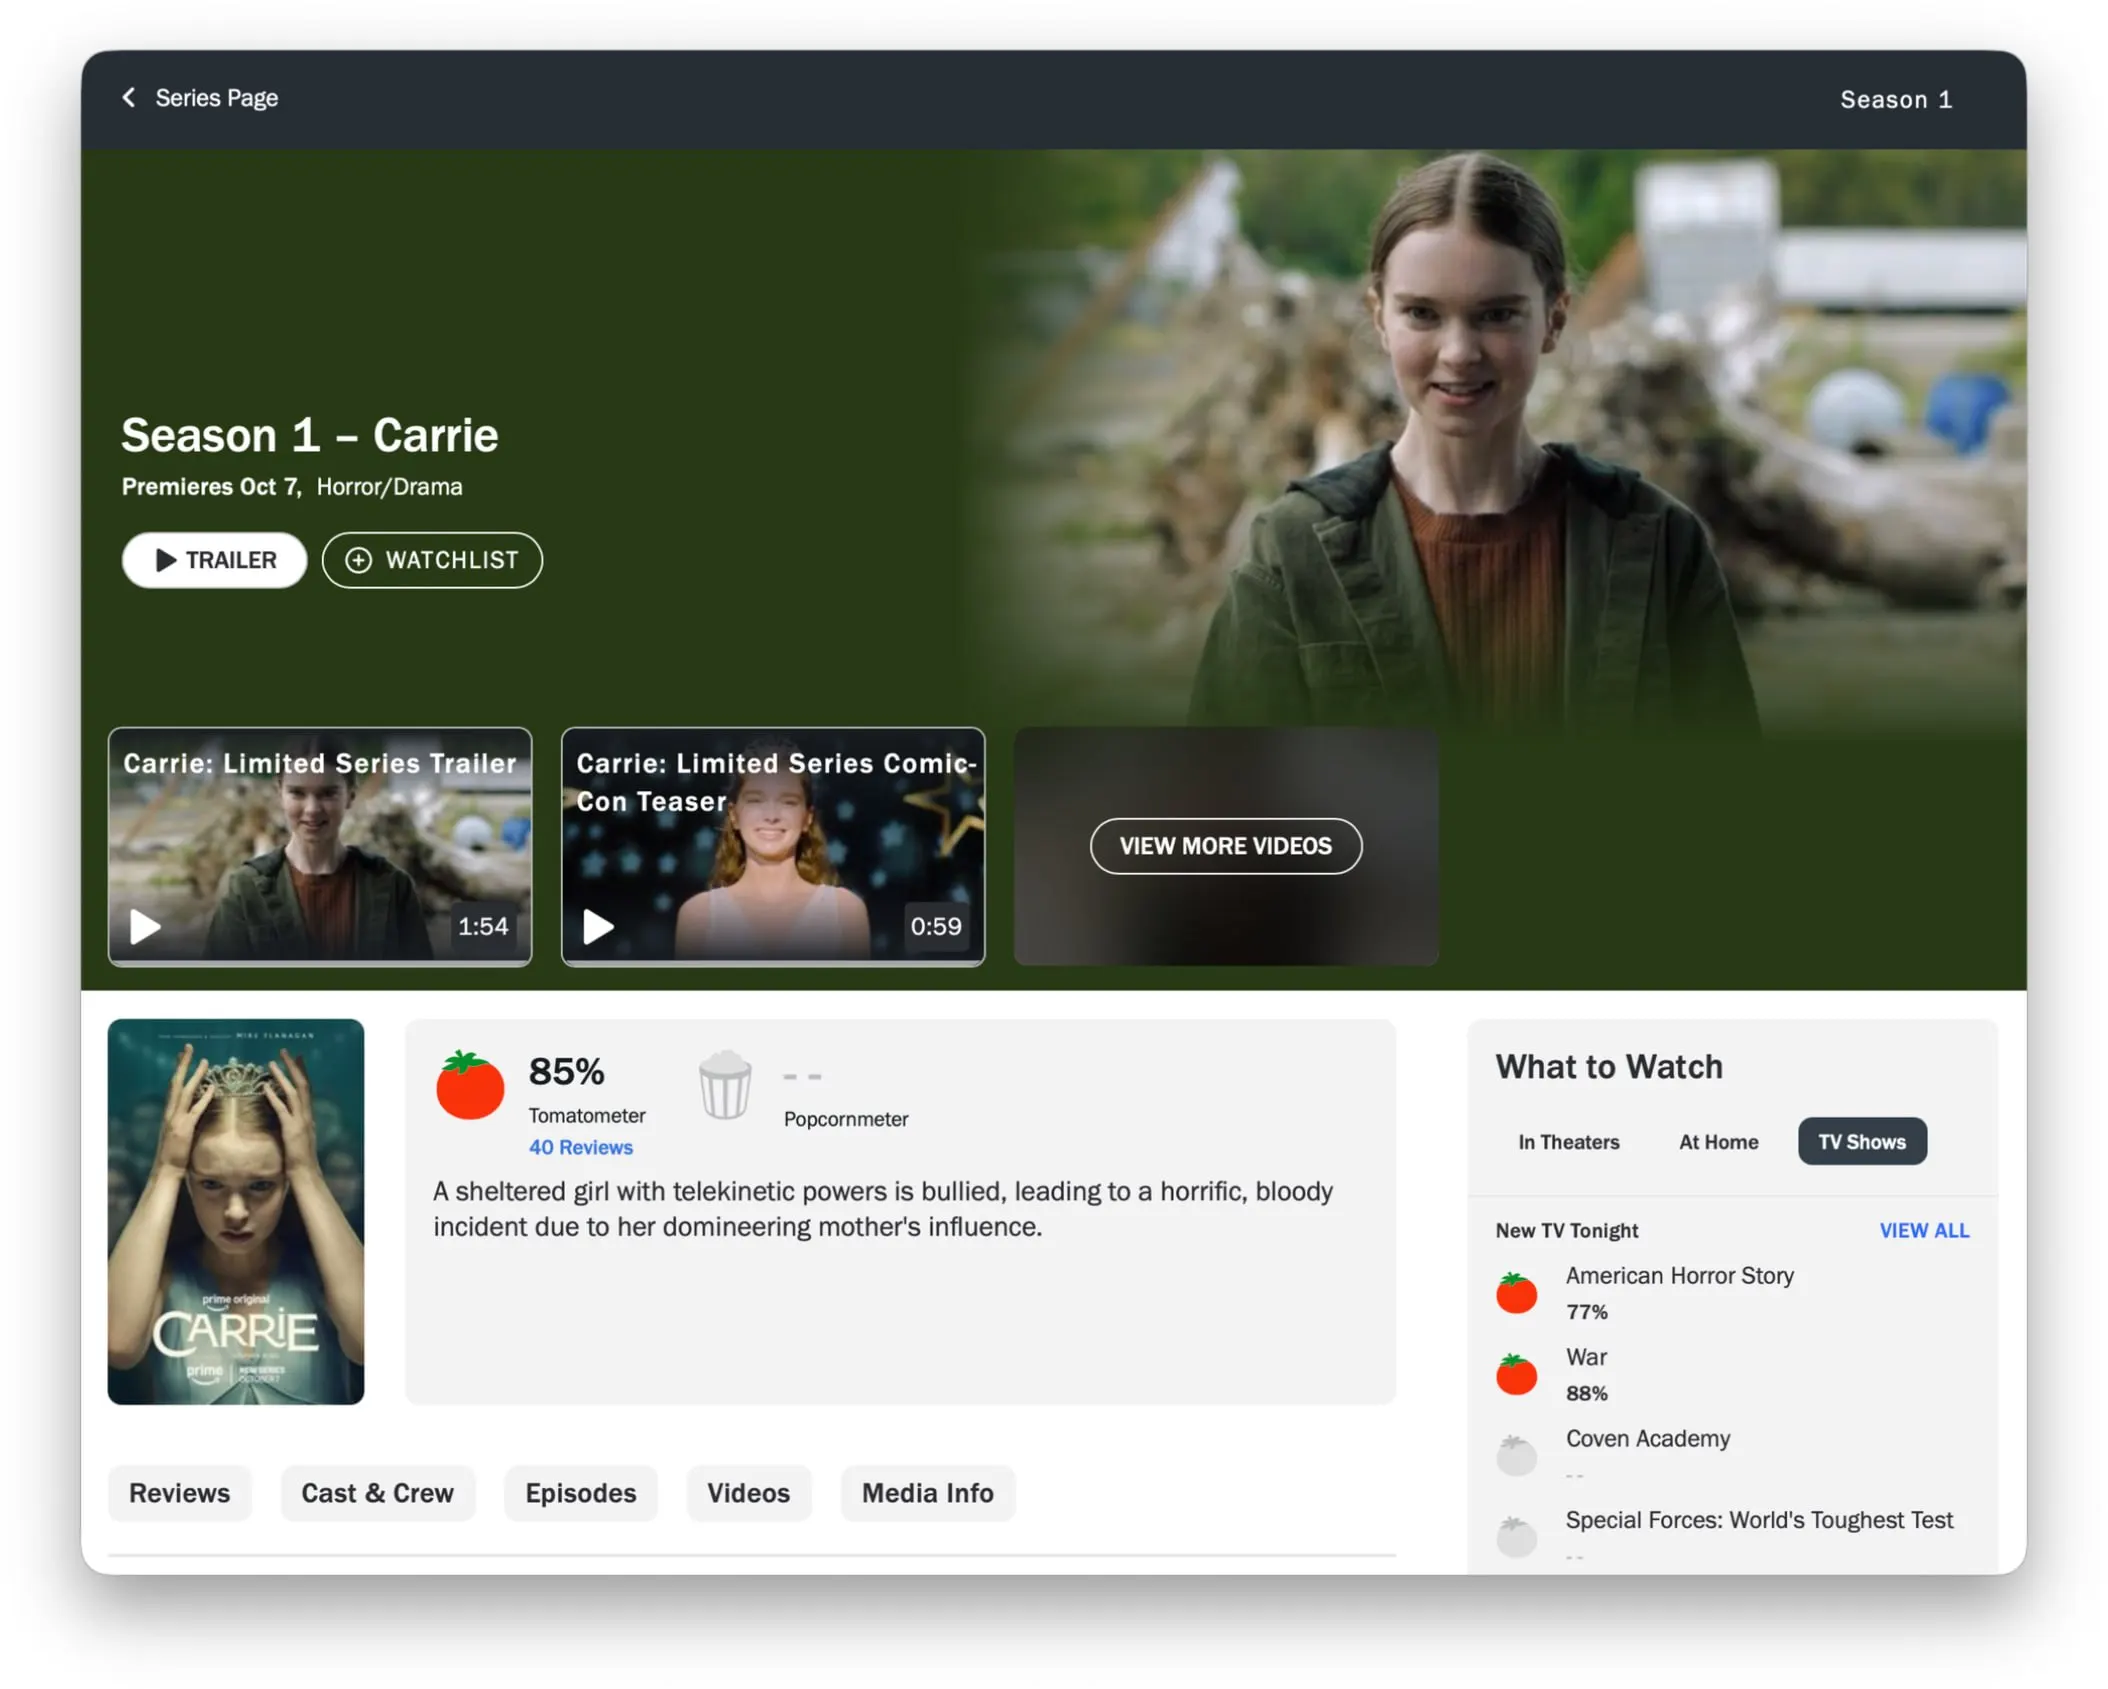Screen dimensions: 2108x1689
Task: Click the Popcornmeter popcorn bucket icon
Action: 725,1085
